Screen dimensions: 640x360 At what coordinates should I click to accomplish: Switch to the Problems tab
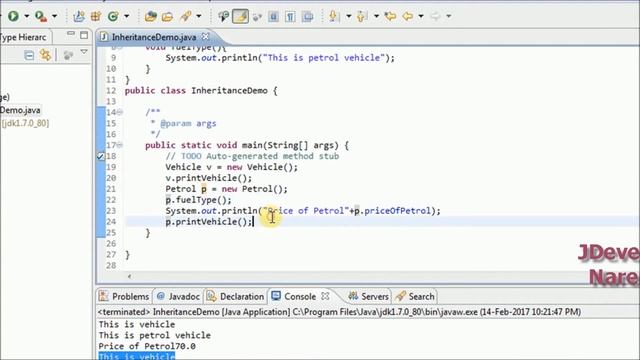[124, 296]
